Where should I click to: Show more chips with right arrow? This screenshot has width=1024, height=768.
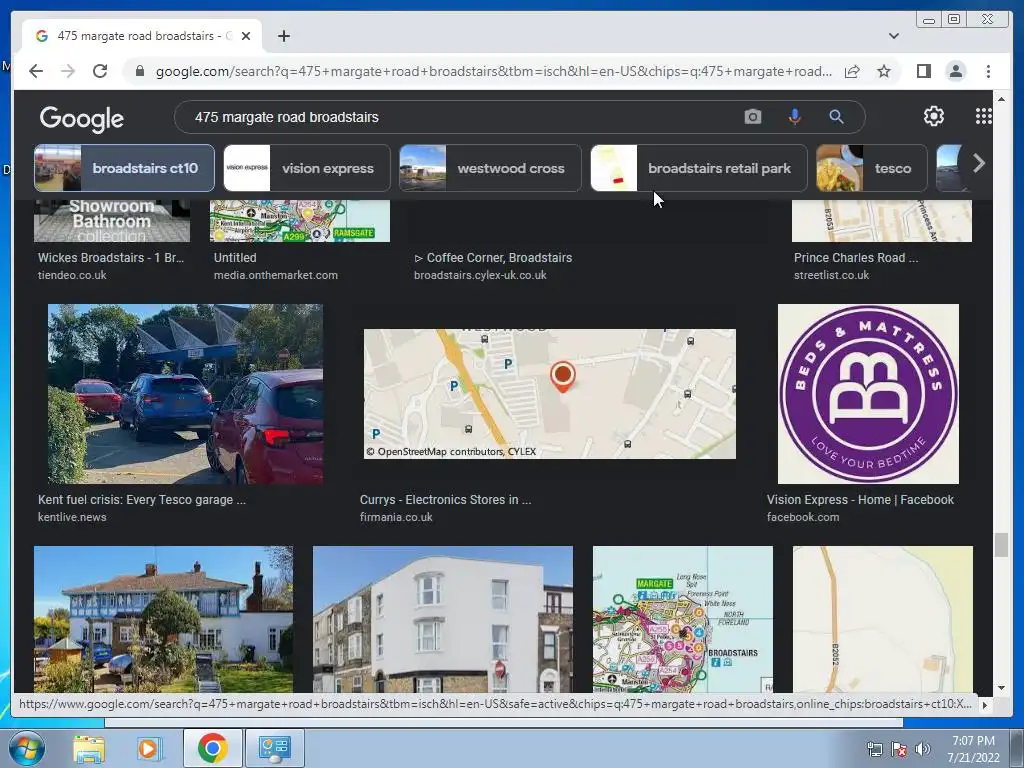(x=978, y=163)
